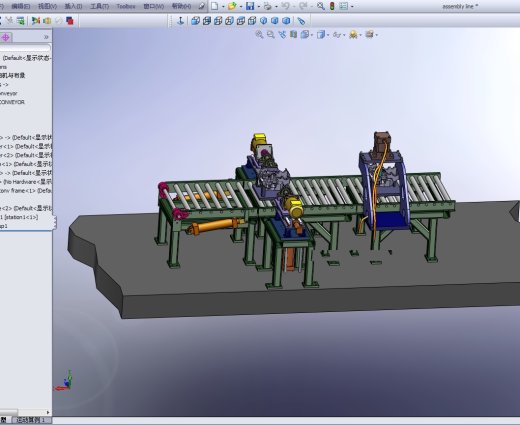Select the second standard view cube icon

(x=207, y=21)
